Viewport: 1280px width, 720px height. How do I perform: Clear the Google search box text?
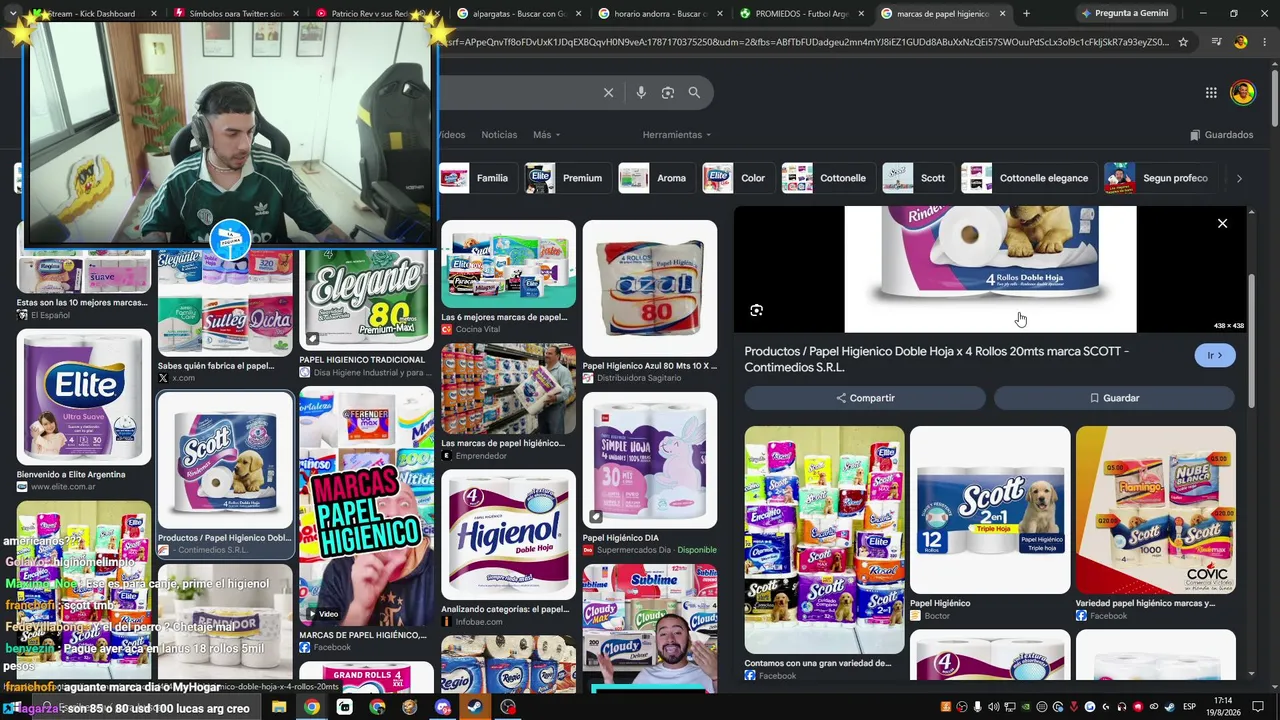pyautogui.click(x=608, y=93)
